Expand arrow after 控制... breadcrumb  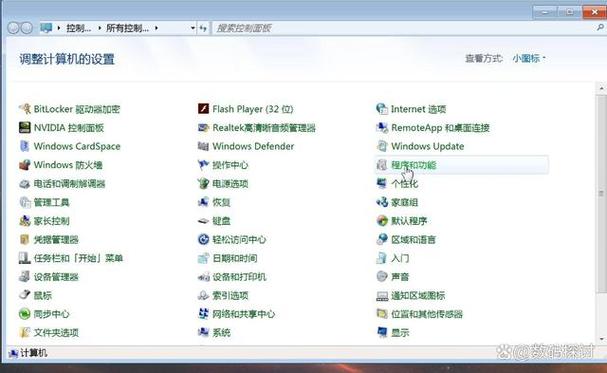pos(99,28)
